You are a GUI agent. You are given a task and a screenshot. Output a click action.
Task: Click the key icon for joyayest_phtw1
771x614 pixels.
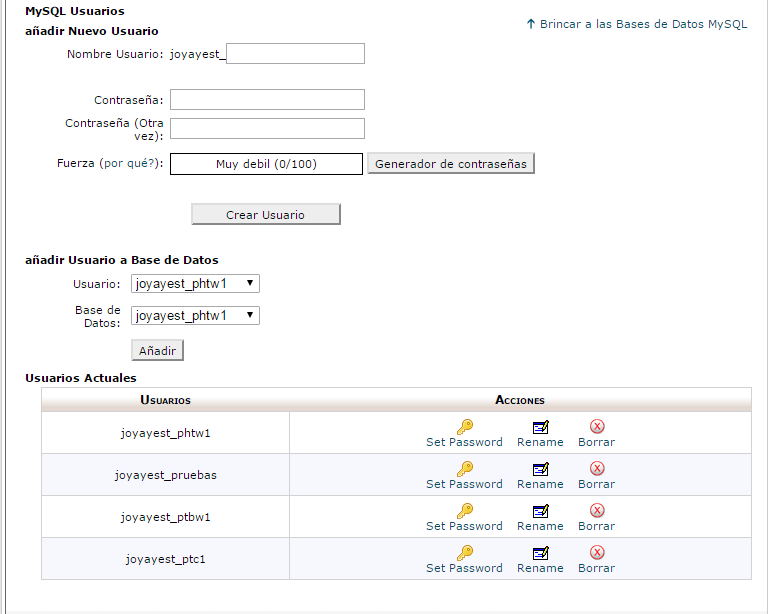click(x=465, y=427)
